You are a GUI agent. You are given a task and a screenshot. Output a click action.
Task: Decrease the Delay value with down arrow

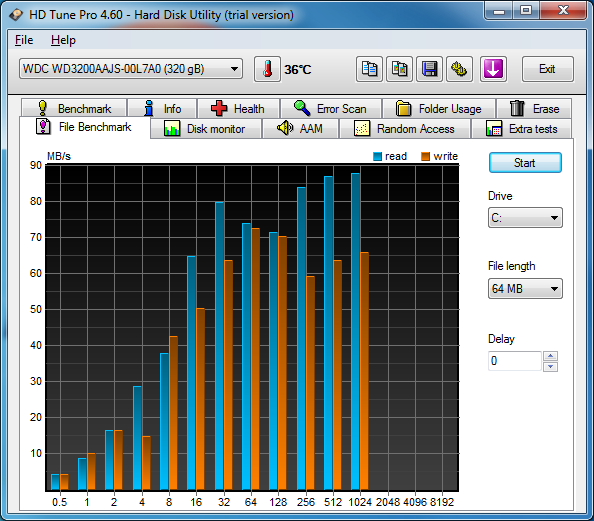550,366
